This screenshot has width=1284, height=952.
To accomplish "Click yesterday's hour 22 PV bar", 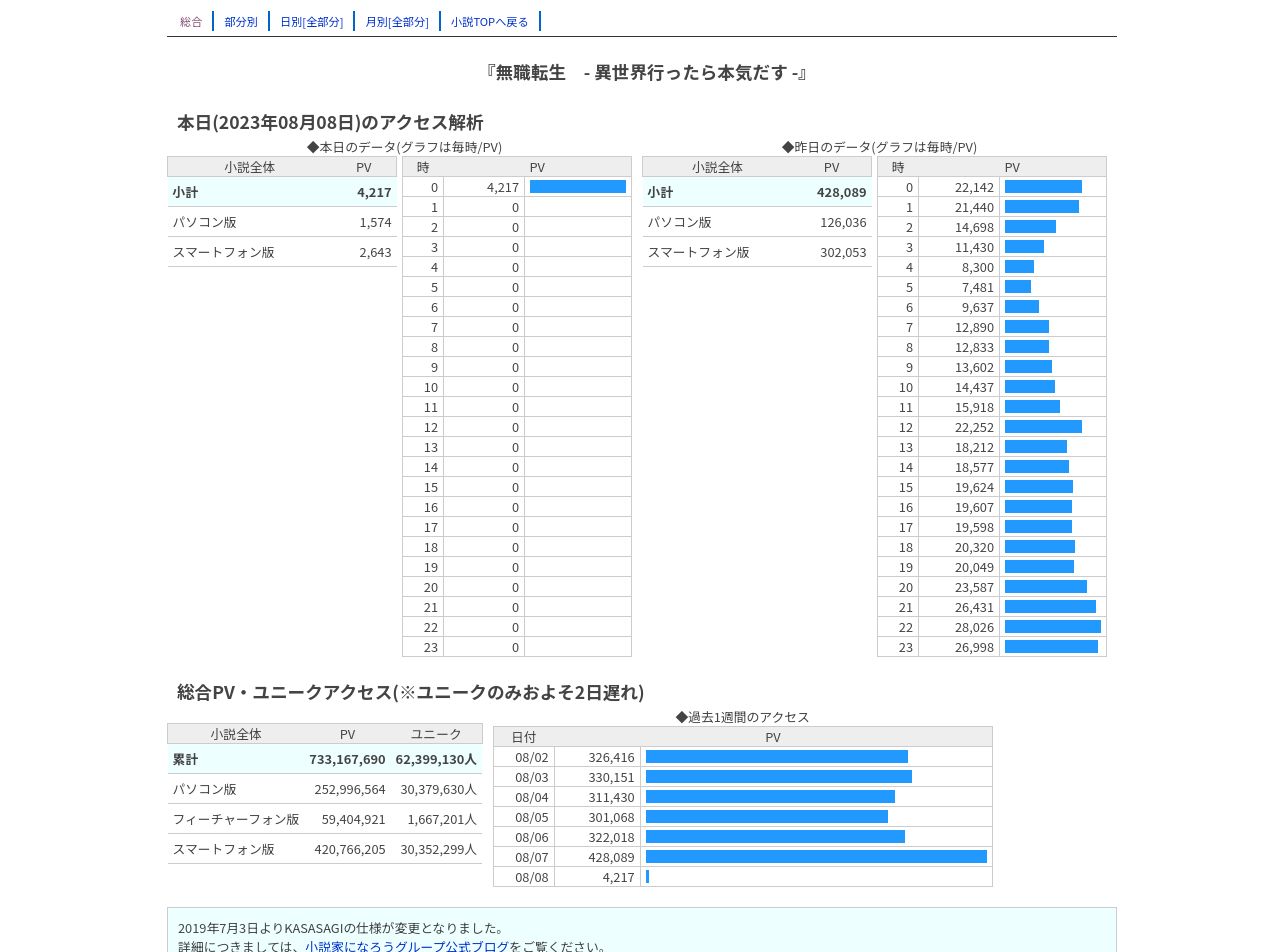I will tap(1053, 627).
